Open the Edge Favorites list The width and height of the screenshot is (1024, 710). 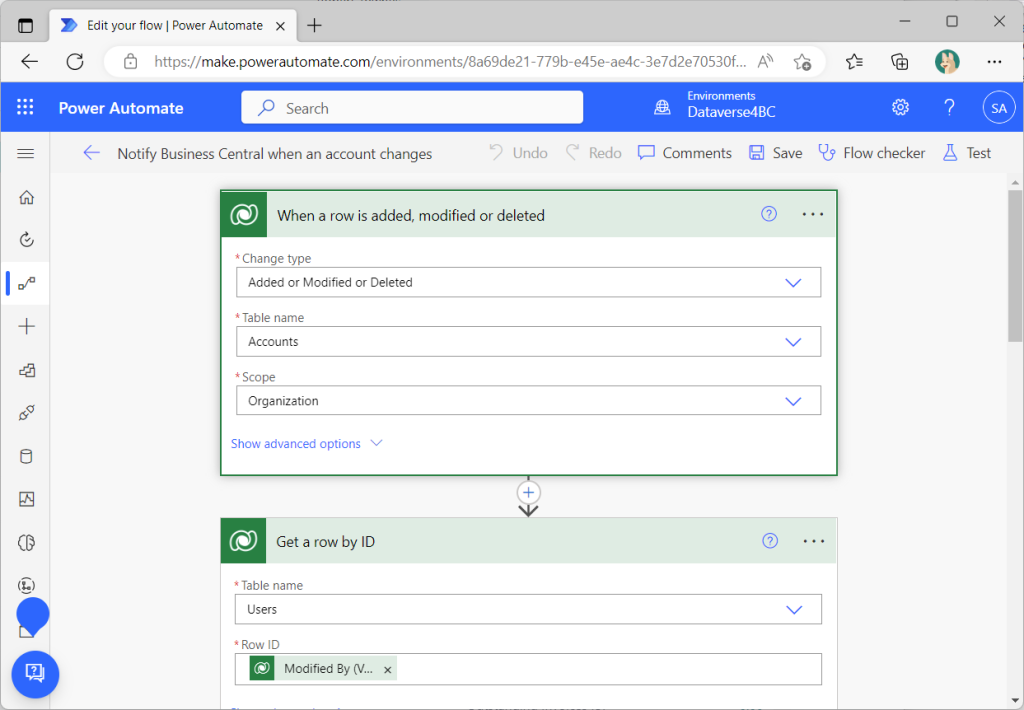click(x=854, y=61)
